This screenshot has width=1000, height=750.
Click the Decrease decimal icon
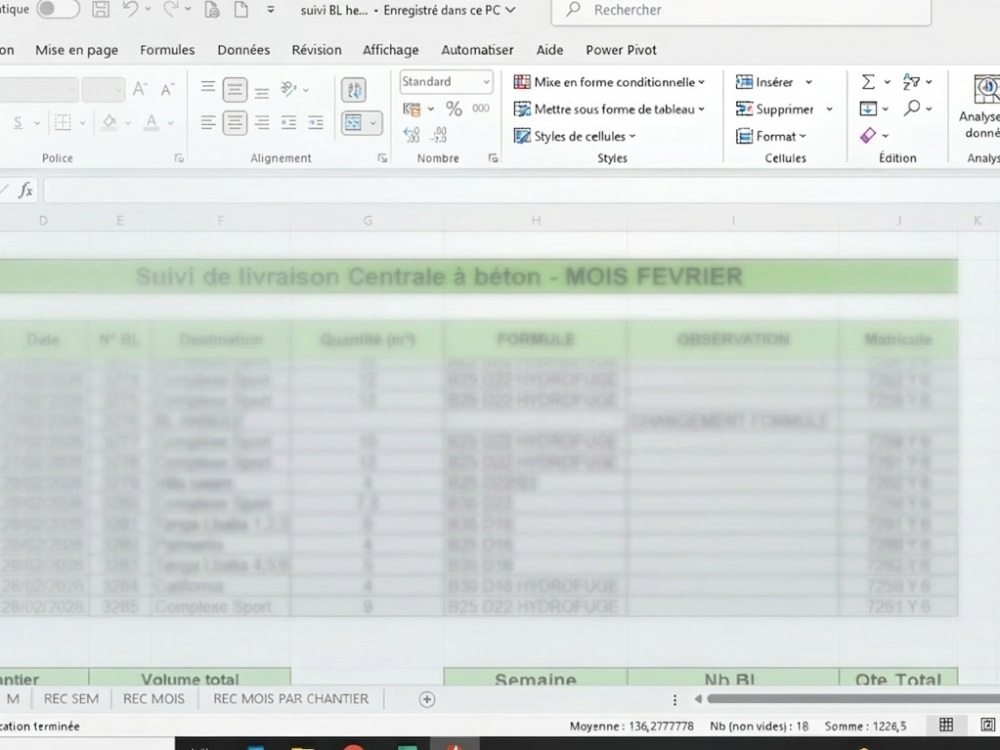[439, 135]
